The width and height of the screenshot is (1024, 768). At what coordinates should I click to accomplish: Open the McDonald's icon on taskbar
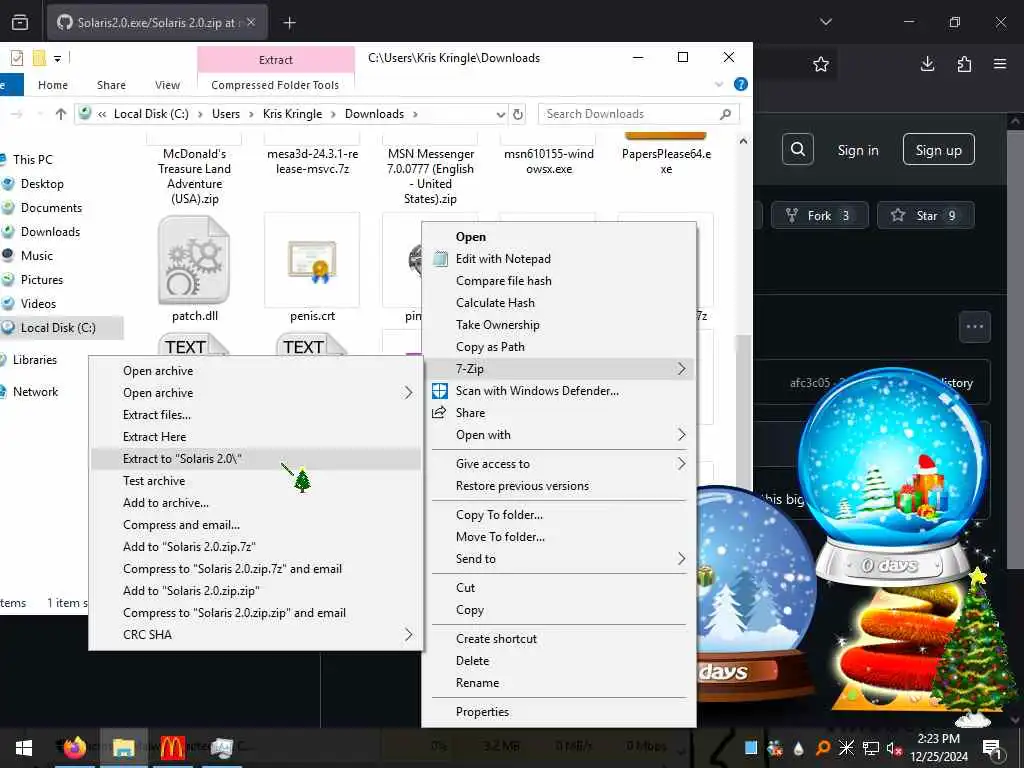172,748
